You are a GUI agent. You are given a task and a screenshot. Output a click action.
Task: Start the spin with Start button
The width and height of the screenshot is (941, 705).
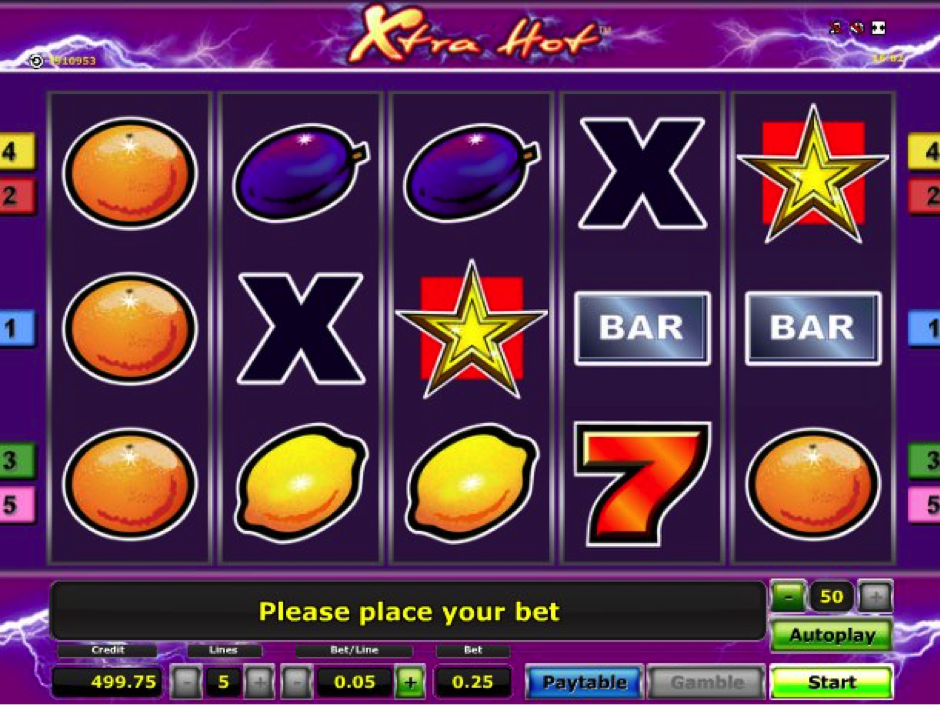click(x=831, y=682)
